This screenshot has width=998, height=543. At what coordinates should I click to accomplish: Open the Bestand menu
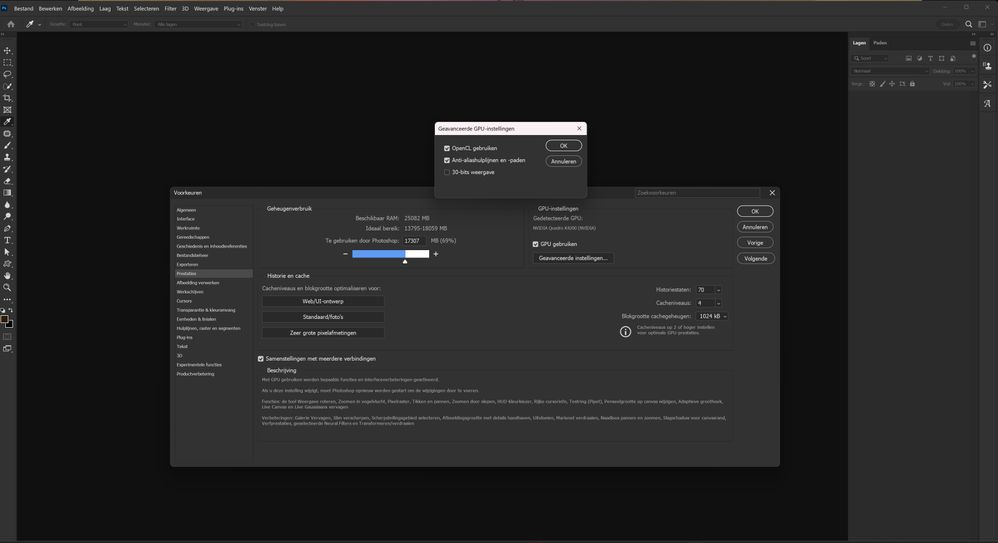click(24, 9)
